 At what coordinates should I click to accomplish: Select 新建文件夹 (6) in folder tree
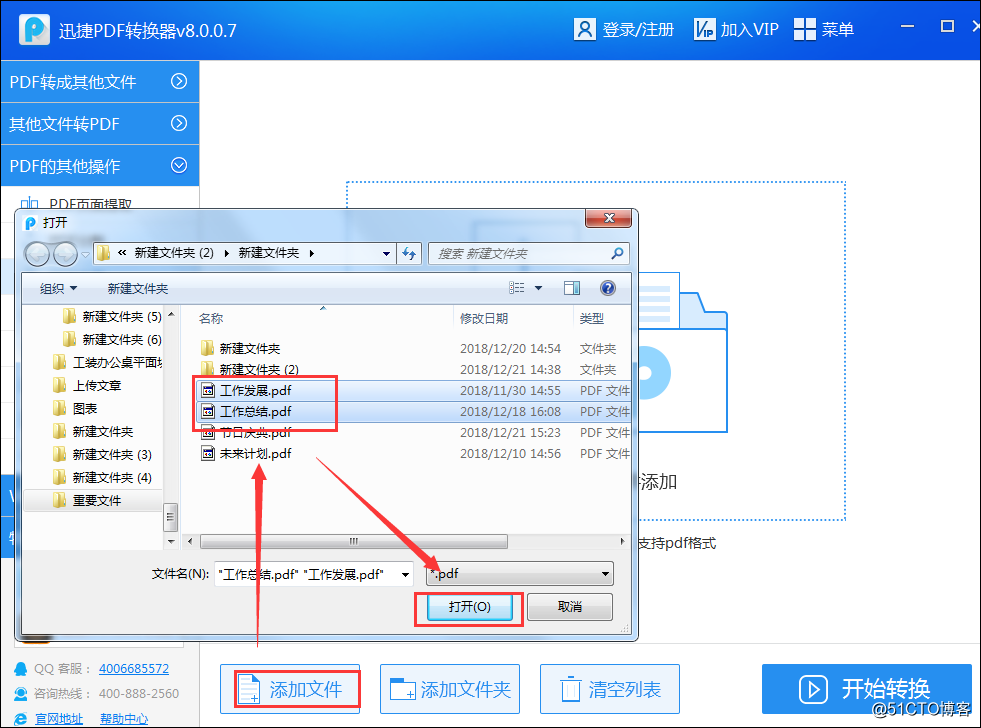pyautogui.click(x=113, y=340)
